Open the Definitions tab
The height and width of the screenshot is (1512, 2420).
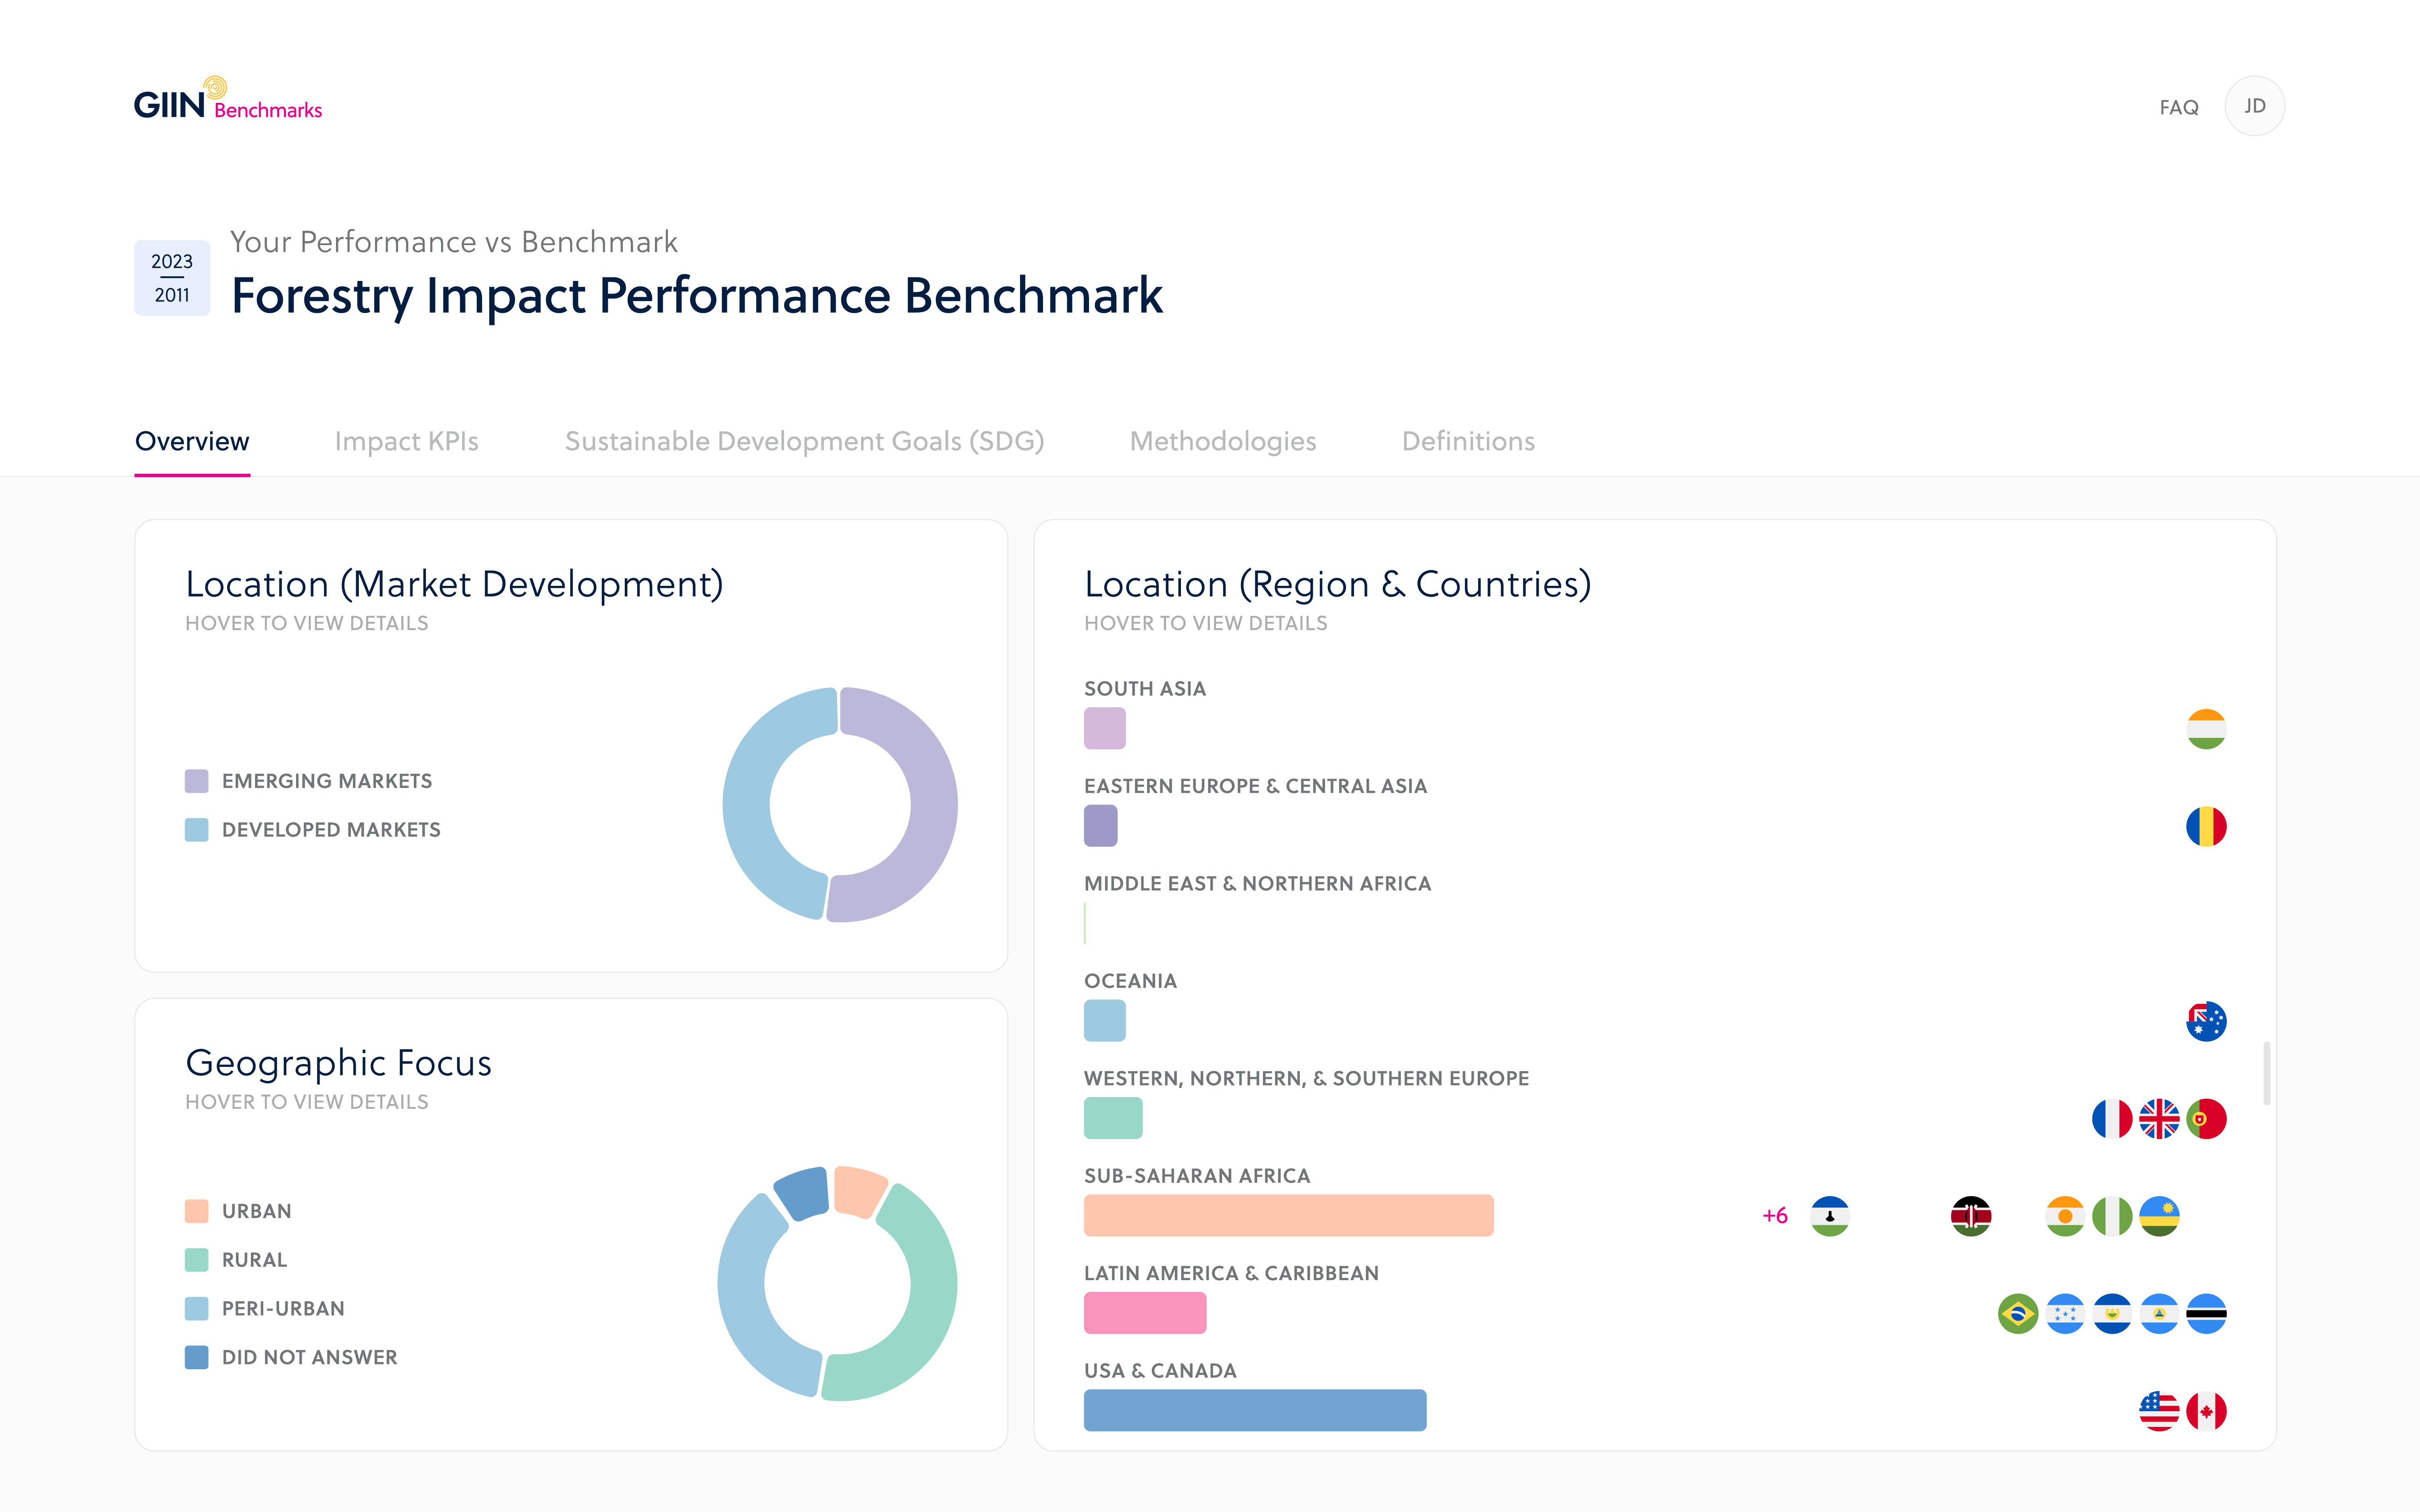coord(1468,441)
